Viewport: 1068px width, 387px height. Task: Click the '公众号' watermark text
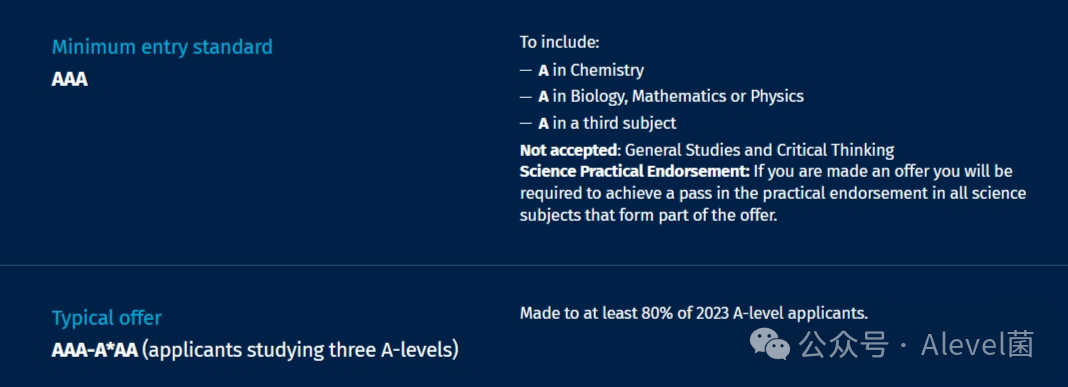pos(844,345)
